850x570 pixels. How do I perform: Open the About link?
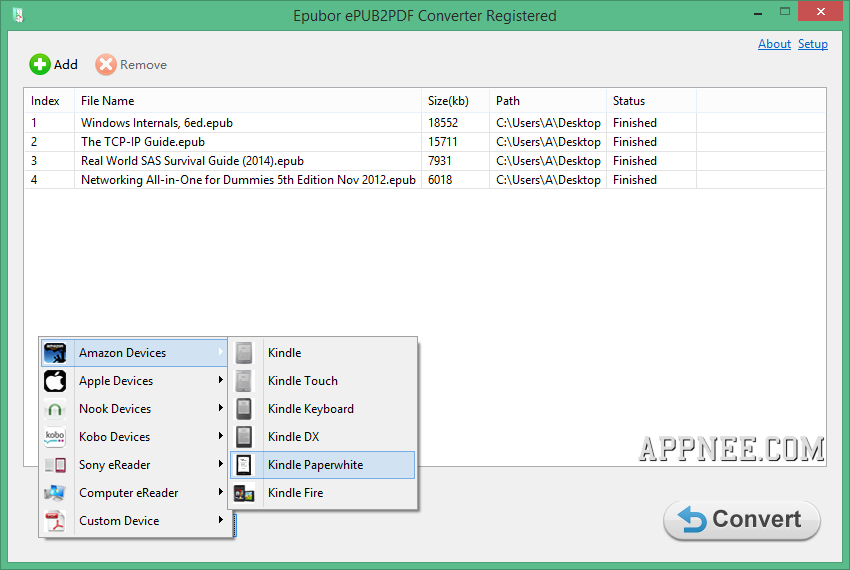pos(774,44)
